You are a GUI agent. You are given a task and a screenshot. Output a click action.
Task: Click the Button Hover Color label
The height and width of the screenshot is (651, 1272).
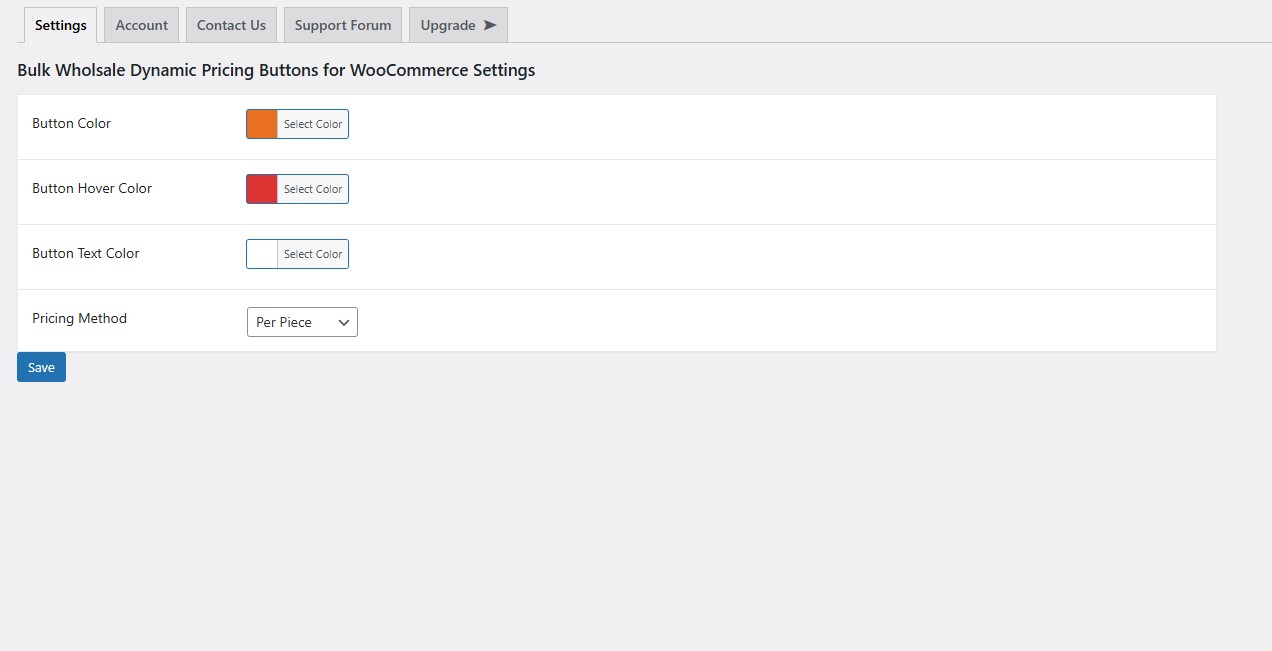[92, 188]
